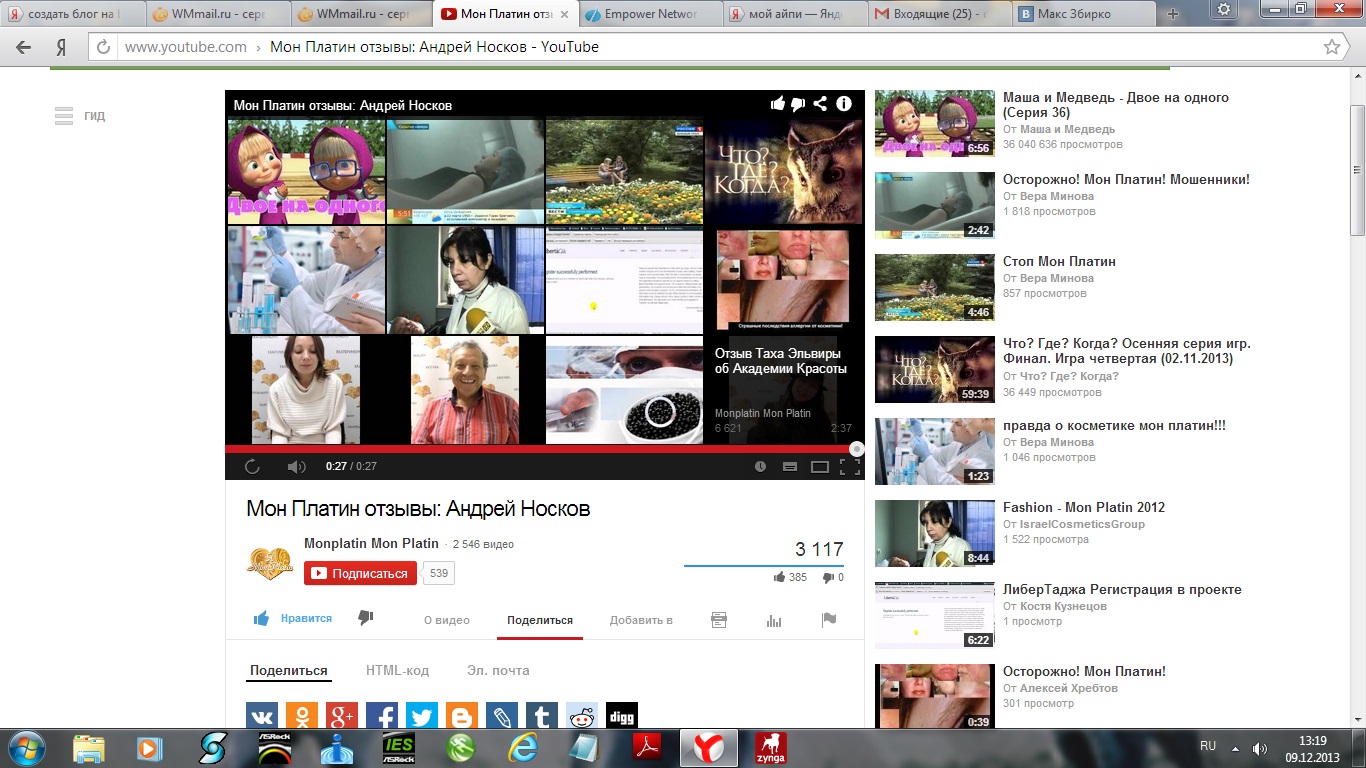Click the Mon Platin channel avatar

[x=270, y=563]
